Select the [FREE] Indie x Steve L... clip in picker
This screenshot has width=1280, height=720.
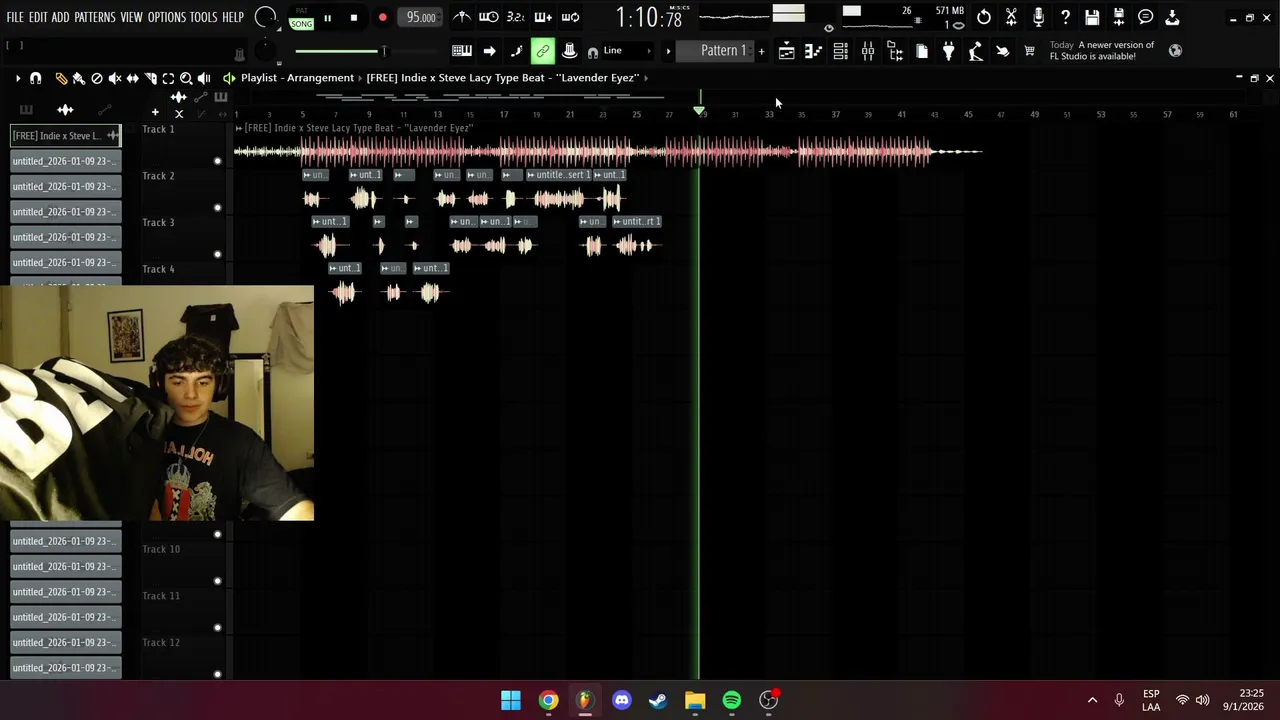point(66,135)
